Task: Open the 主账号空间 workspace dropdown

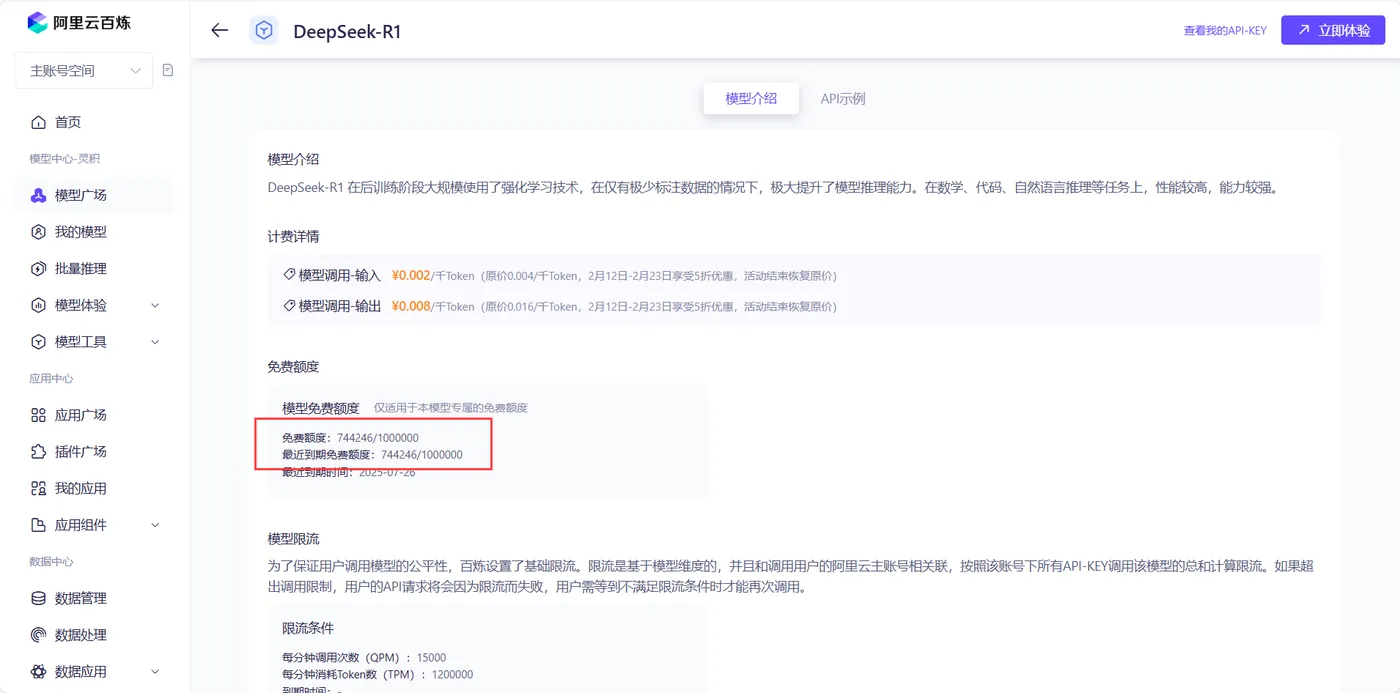Action: (84, 70)
